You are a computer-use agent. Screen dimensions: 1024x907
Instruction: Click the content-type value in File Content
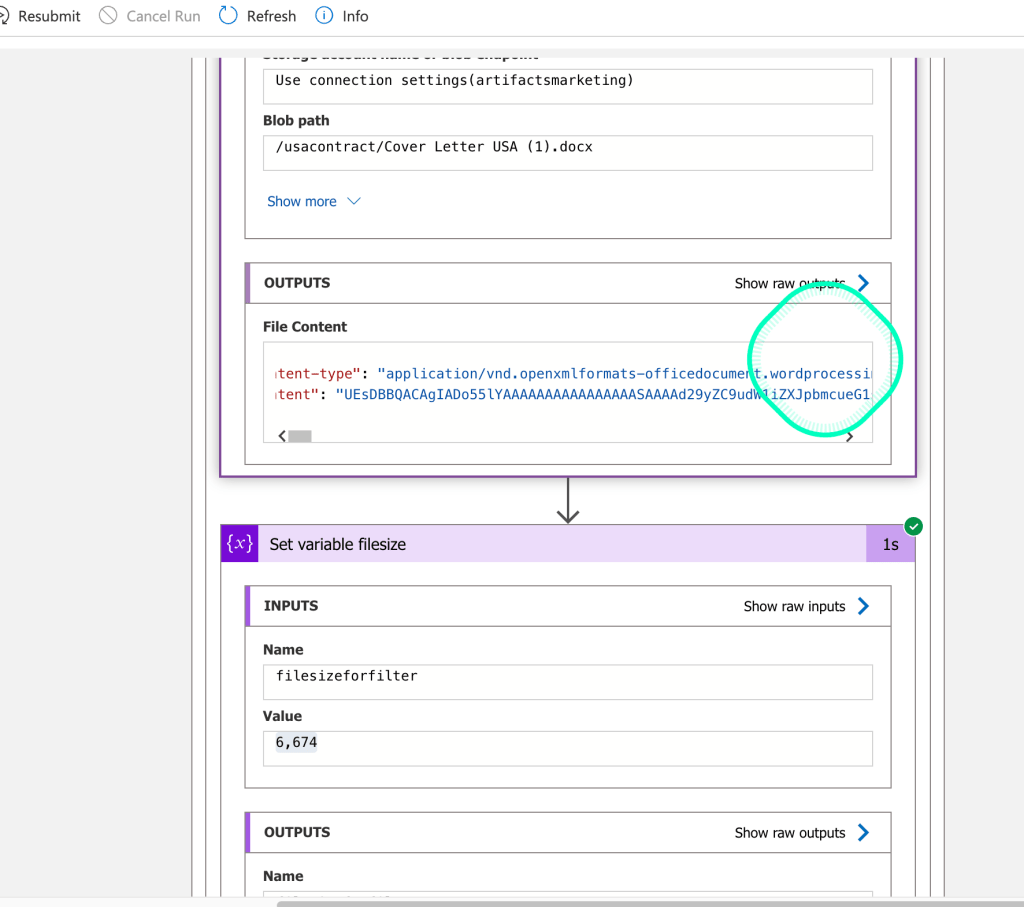point(624,374)
